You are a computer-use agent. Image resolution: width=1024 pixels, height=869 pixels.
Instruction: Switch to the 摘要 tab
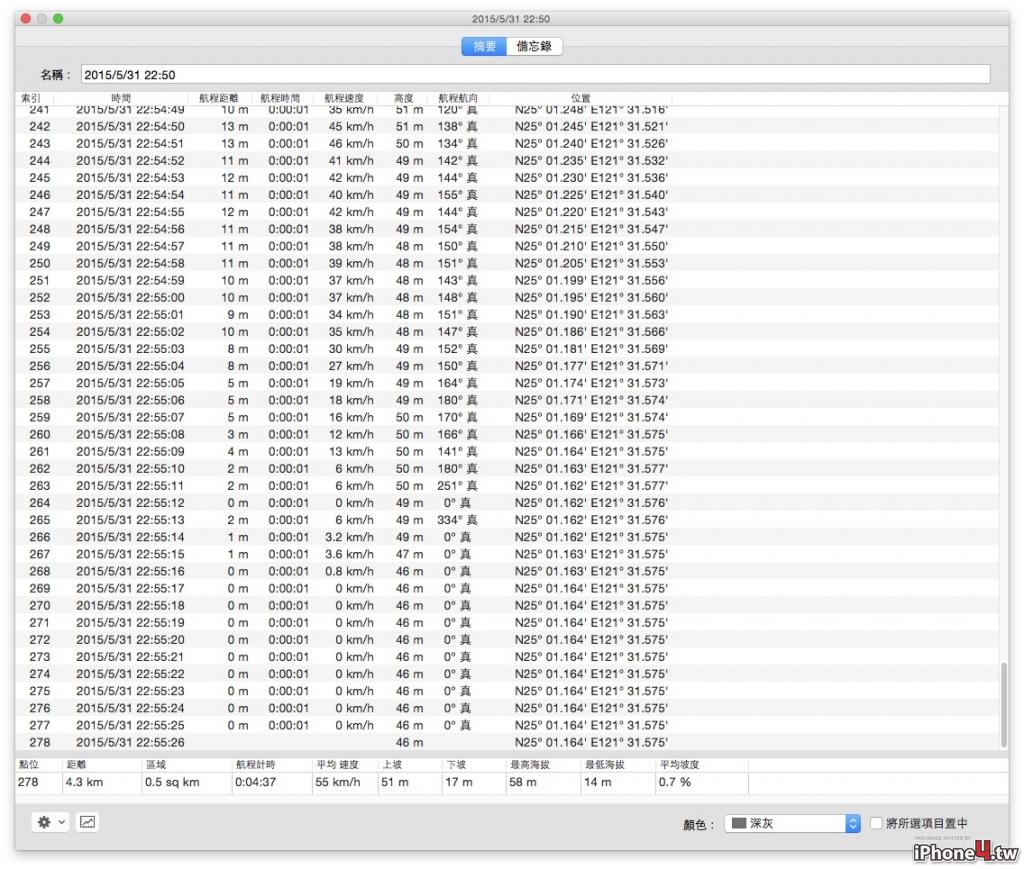point(484,46)
